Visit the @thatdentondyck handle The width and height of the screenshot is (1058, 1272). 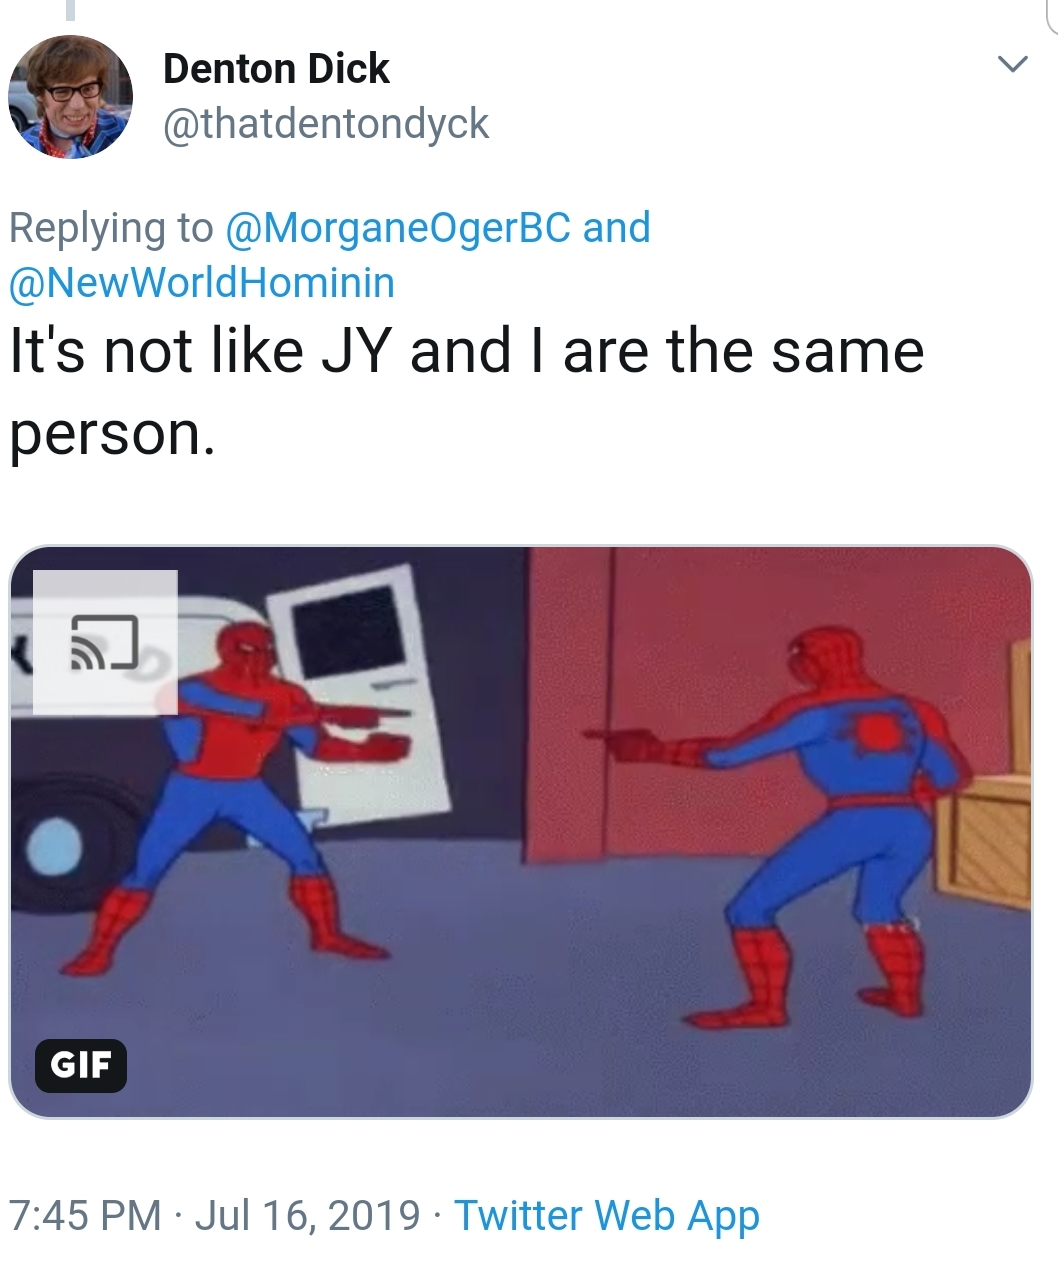pos(325,124)
